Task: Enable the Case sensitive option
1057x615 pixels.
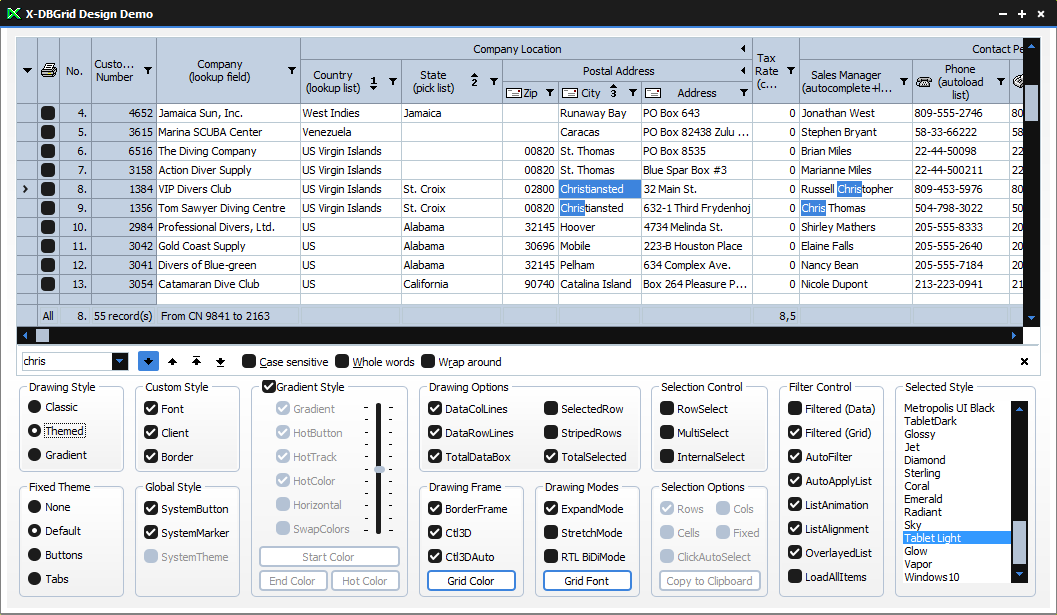Action: (249, 361)
